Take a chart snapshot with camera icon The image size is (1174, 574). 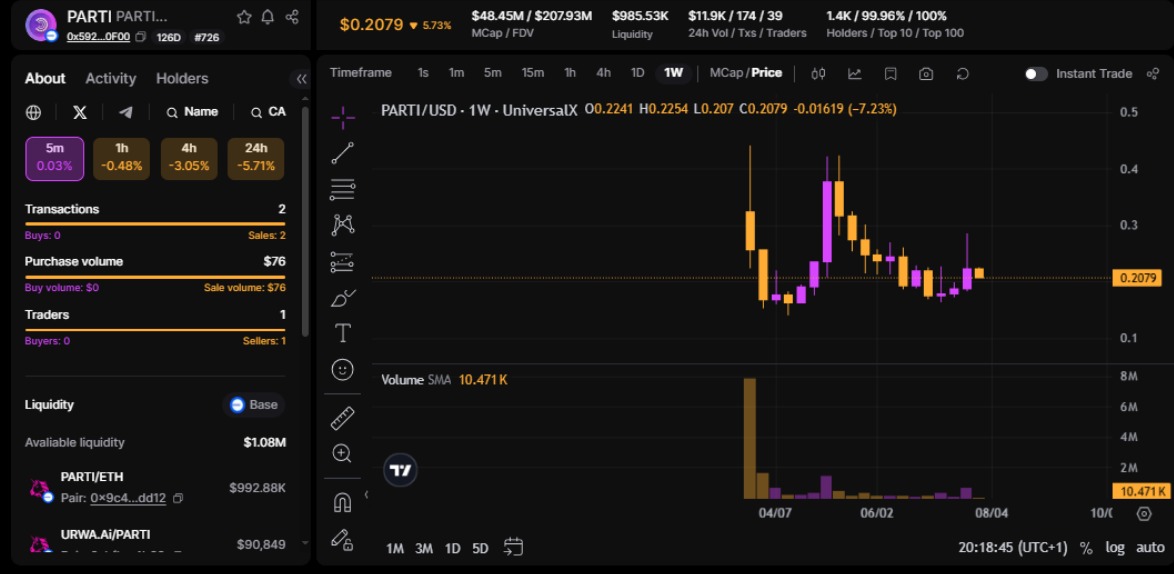pos(926,73)
